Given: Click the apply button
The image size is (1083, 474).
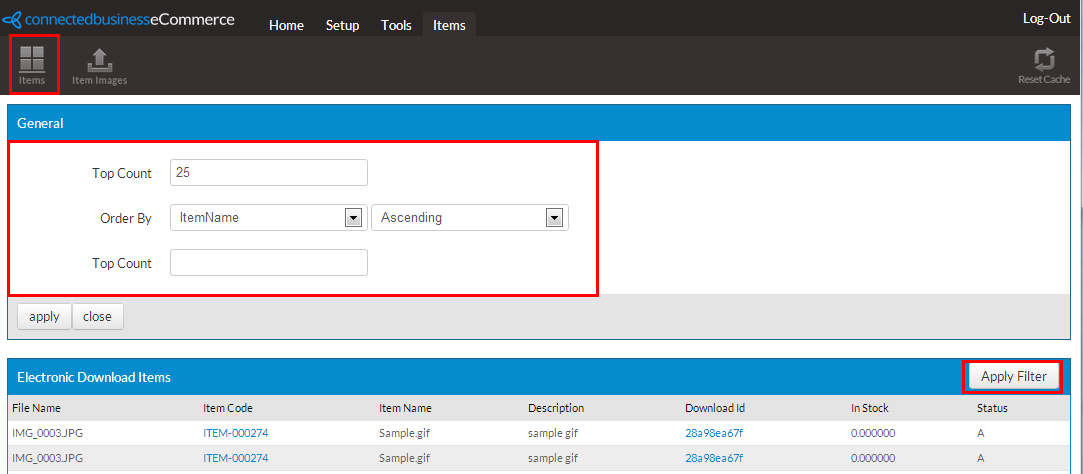Looking at the screenshot, I should point(44,317).
